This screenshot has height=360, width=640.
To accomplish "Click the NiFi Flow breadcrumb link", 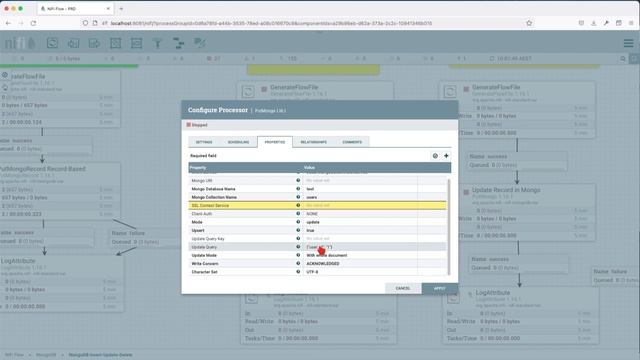I will [14, 355].
